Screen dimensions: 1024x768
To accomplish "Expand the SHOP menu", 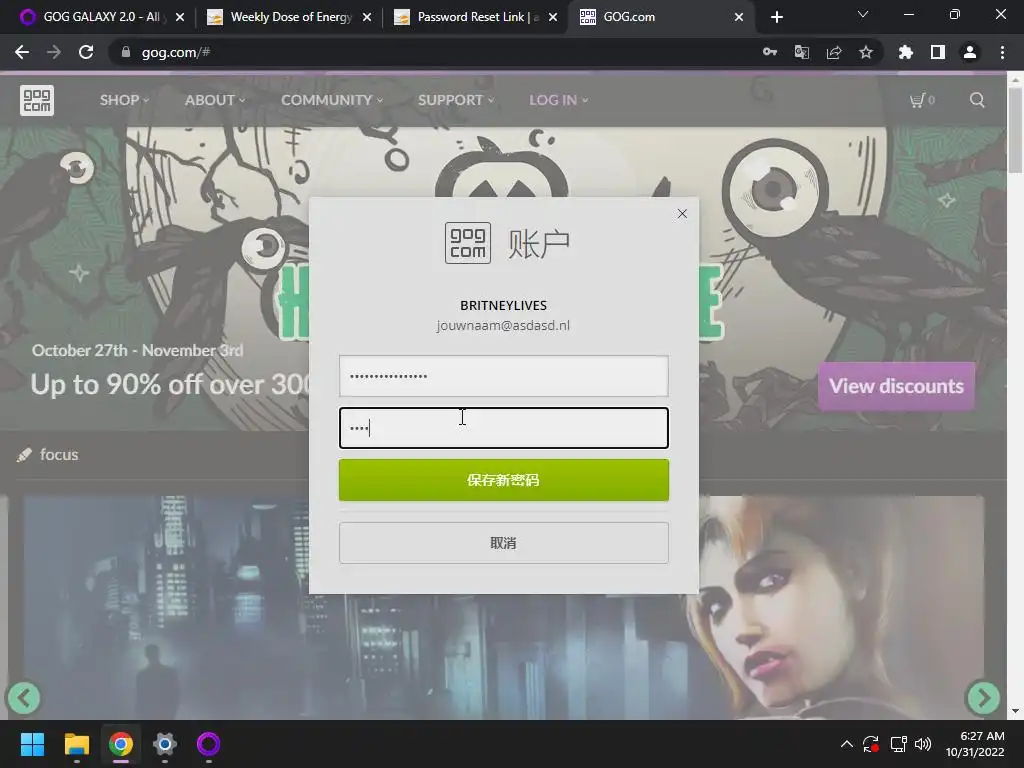I will 124,100.
